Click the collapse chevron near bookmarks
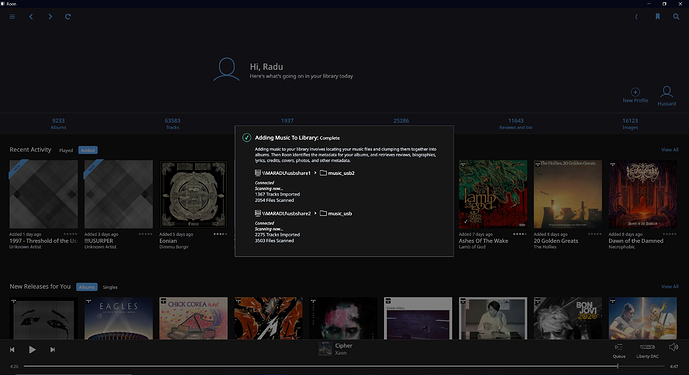The image size is (689, 375). click(x=636, y=17)
